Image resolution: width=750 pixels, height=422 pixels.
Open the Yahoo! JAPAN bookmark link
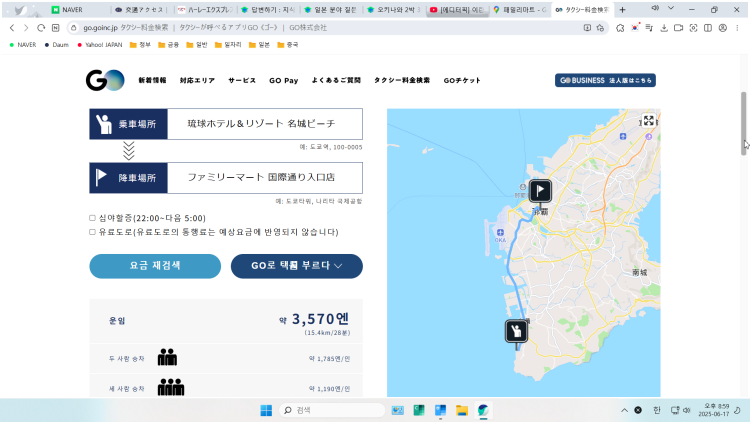coord(99,45)
